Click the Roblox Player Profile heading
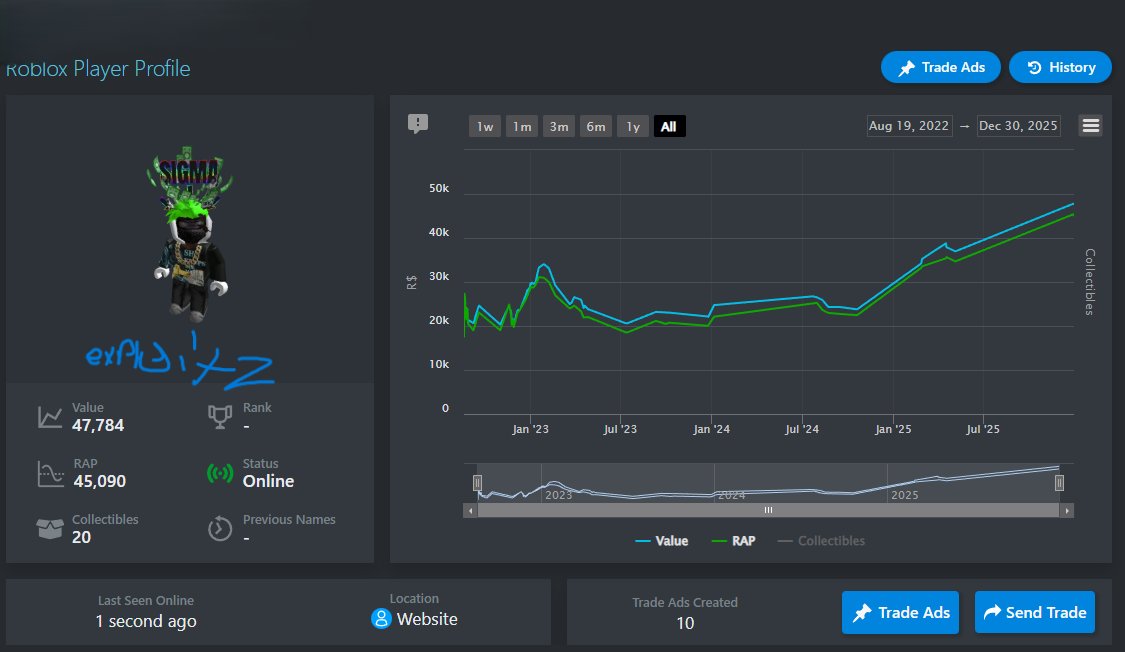 click(x=98, y=69)
